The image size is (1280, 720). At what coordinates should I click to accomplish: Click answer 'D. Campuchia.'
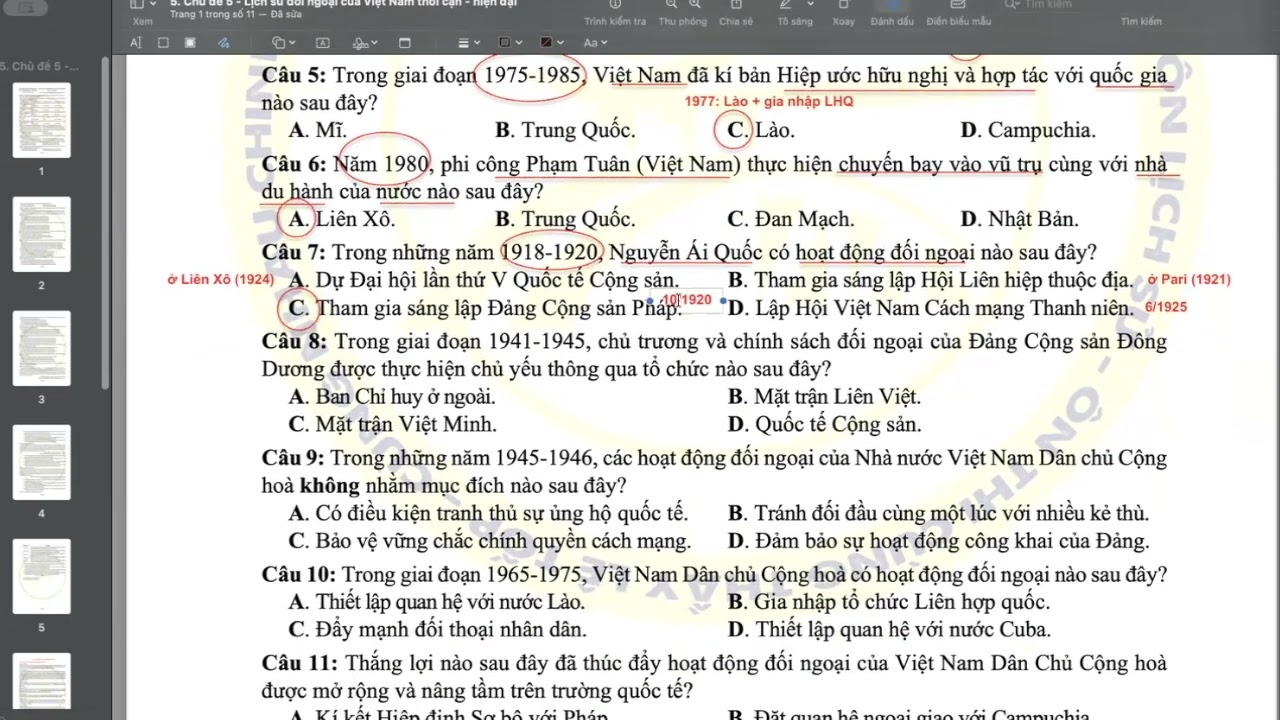(1027, 130)
